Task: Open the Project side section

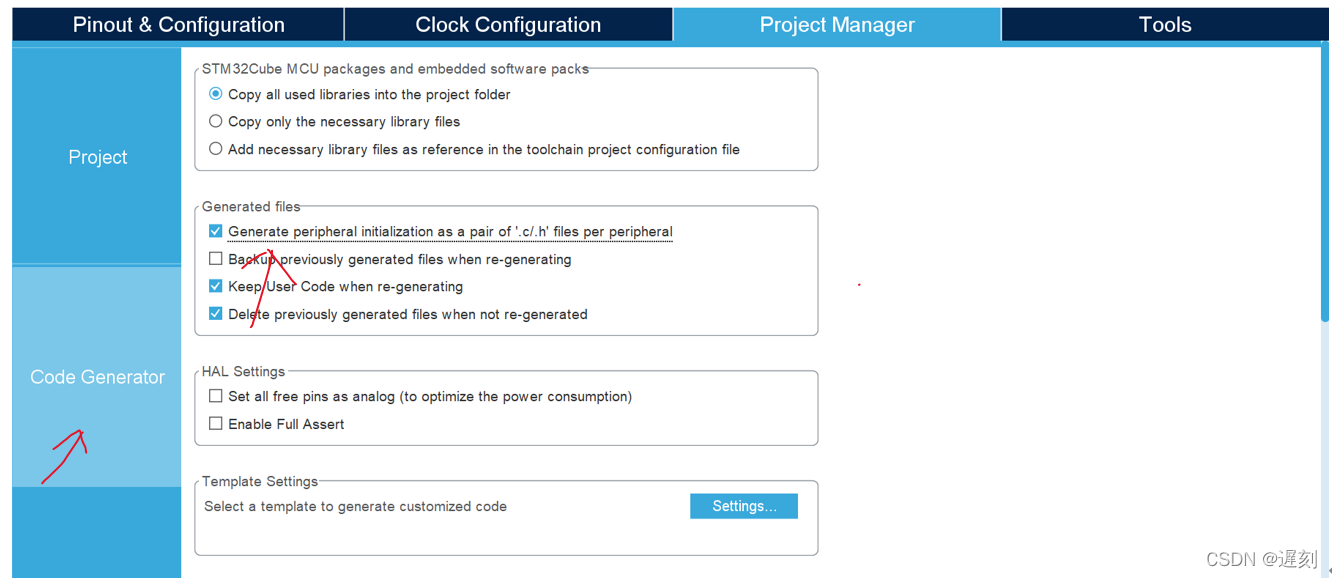Action: (97, 157)
